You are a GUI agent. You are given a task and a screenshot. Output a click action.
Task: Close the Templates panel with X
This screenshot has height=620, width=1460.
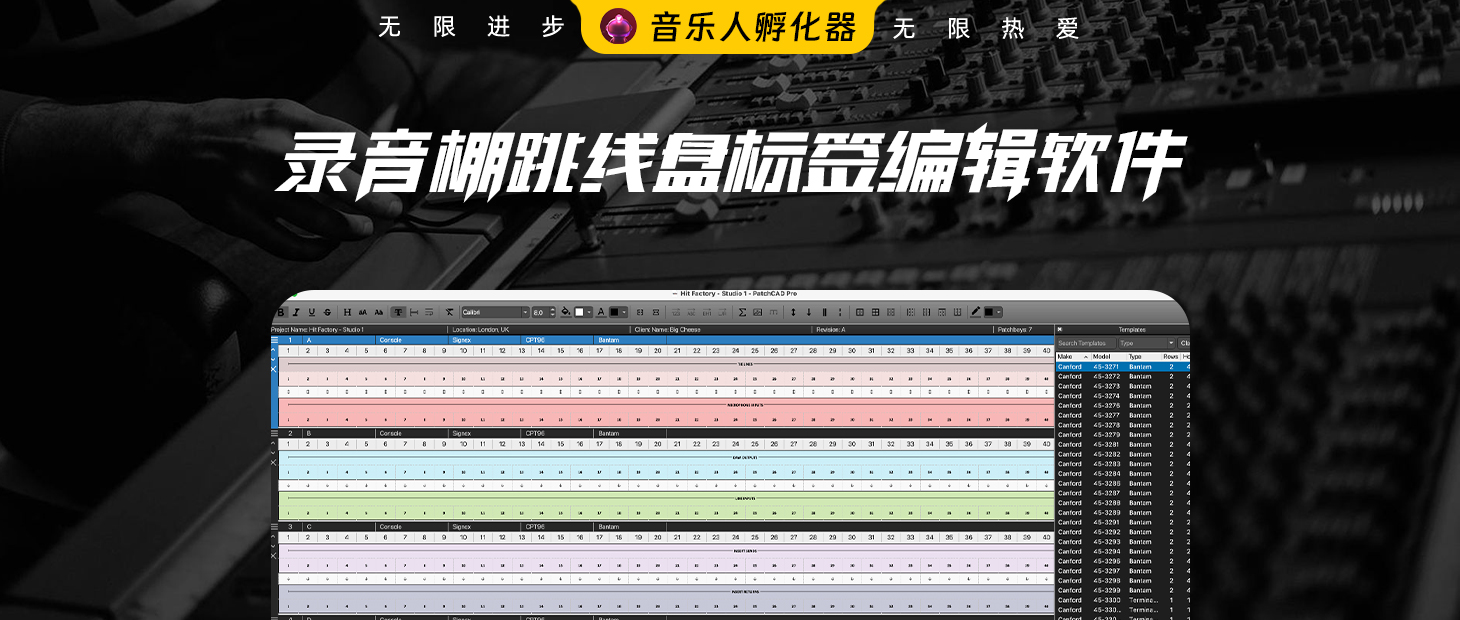pyautogui.click(x=1060, y=329)
